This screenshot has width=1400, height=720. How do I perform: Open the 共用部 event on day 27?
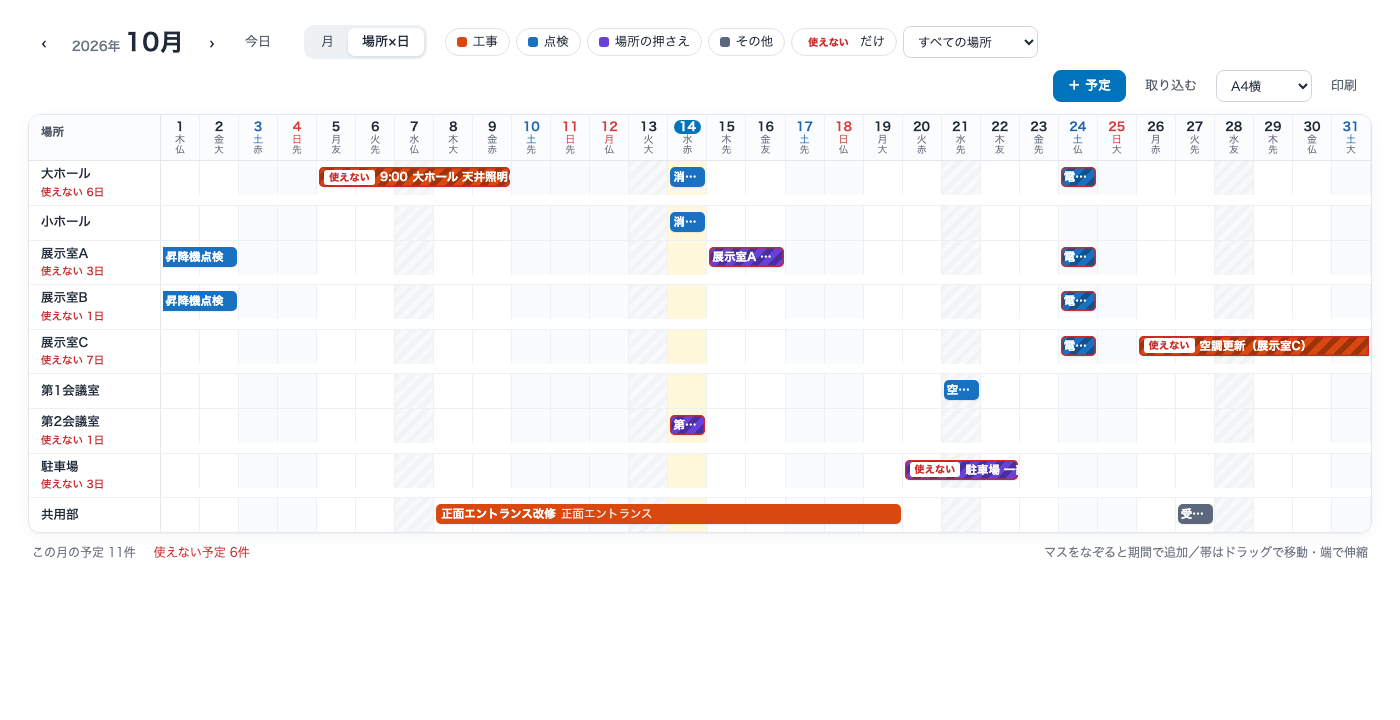(x=1195, y=514)
